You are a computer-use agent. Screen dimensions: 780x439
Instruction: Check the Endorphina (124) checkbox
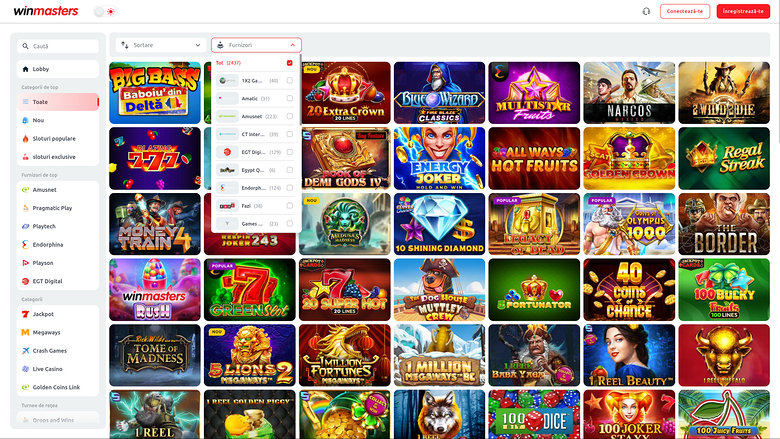pos(290,188)
